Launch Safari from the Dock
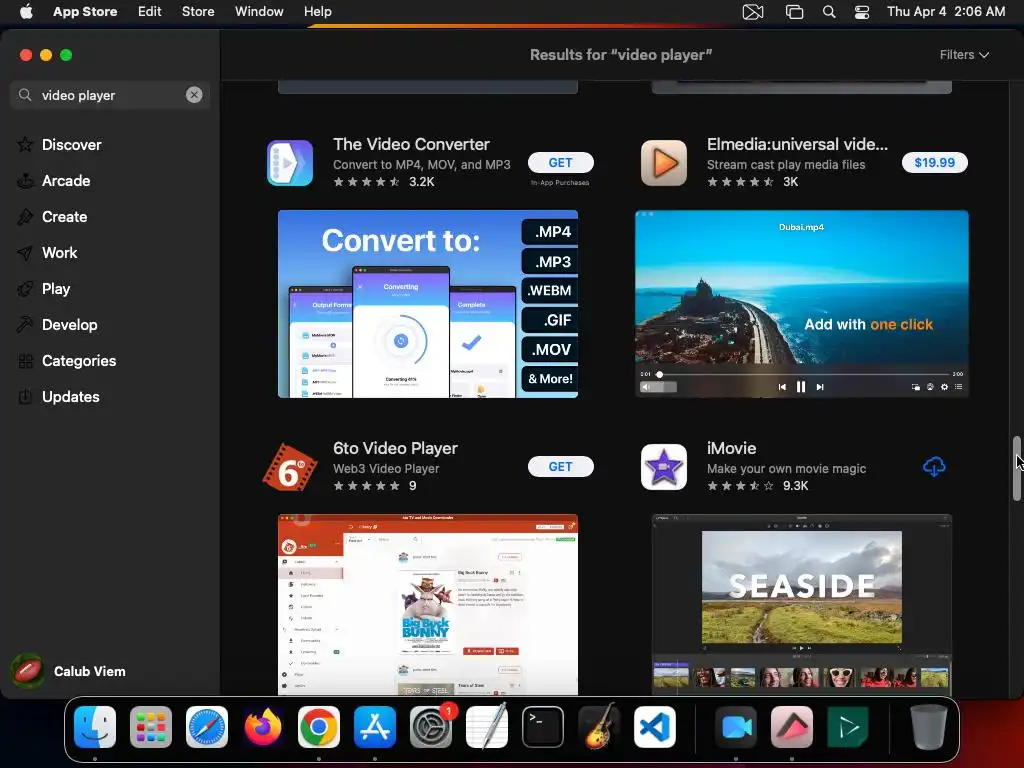 tap(207, 727)
